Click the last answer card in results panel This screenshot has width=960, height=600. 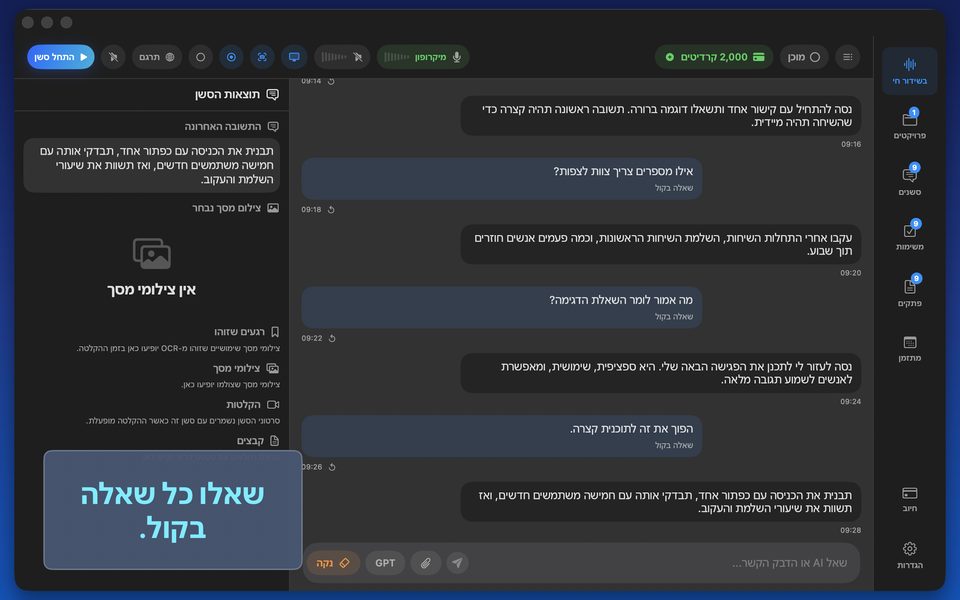click(x=152, y=165)
